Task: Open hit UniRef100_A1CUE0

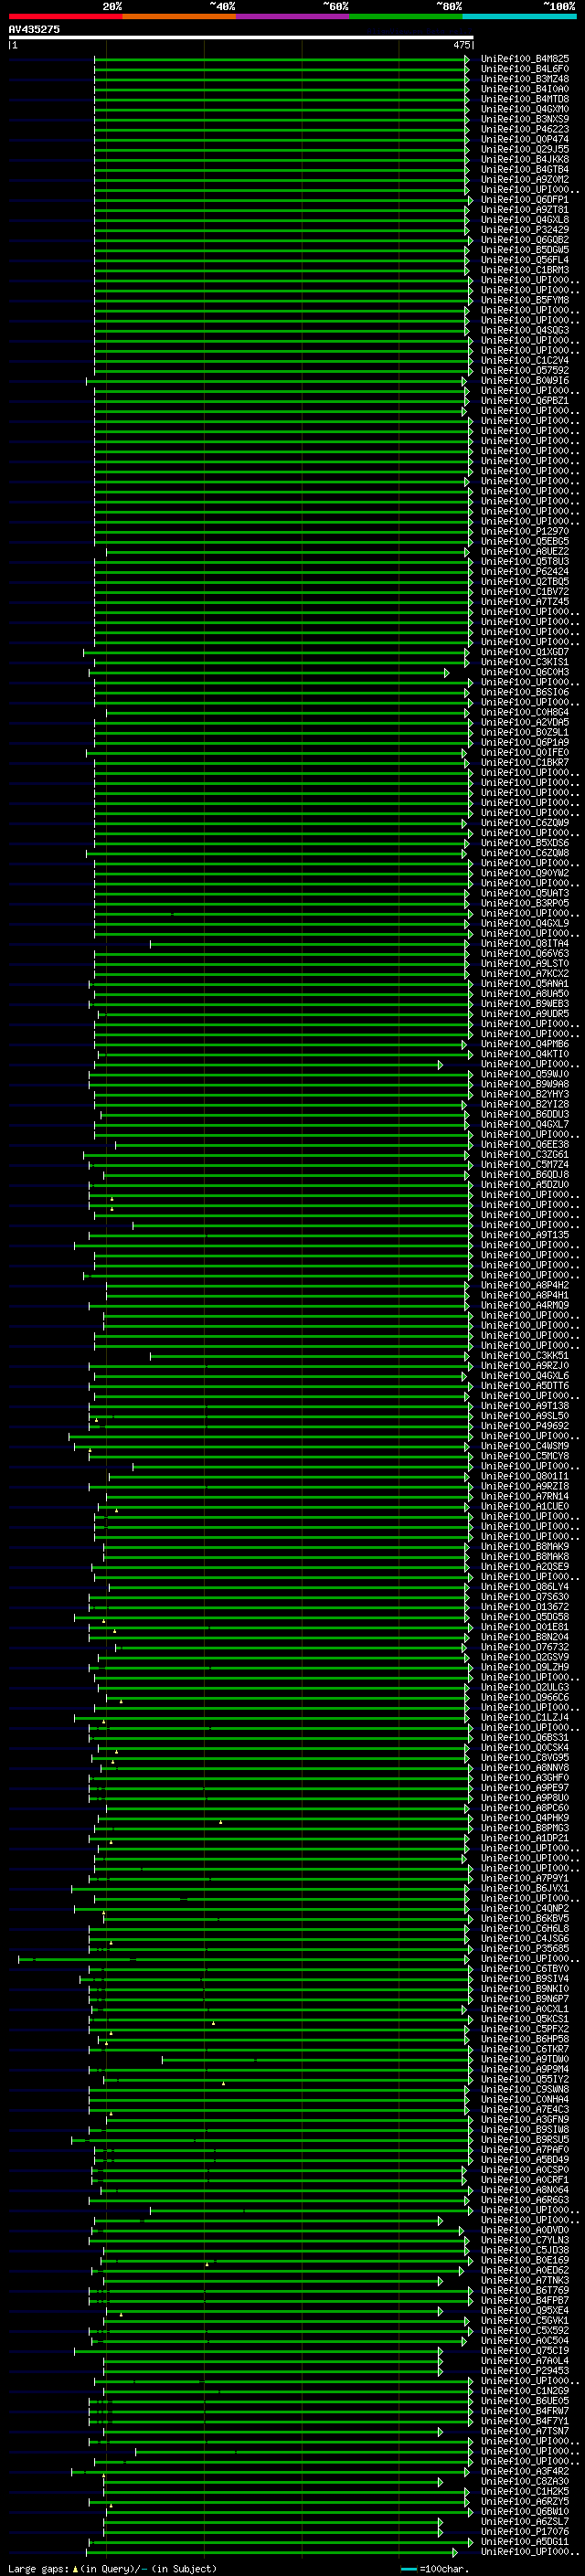Action: [525, 1506]
